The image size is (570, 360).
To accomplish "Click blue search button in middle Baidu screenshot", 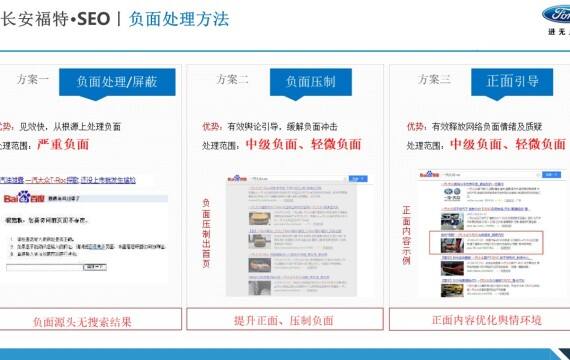I will click(x=358, y=179).
